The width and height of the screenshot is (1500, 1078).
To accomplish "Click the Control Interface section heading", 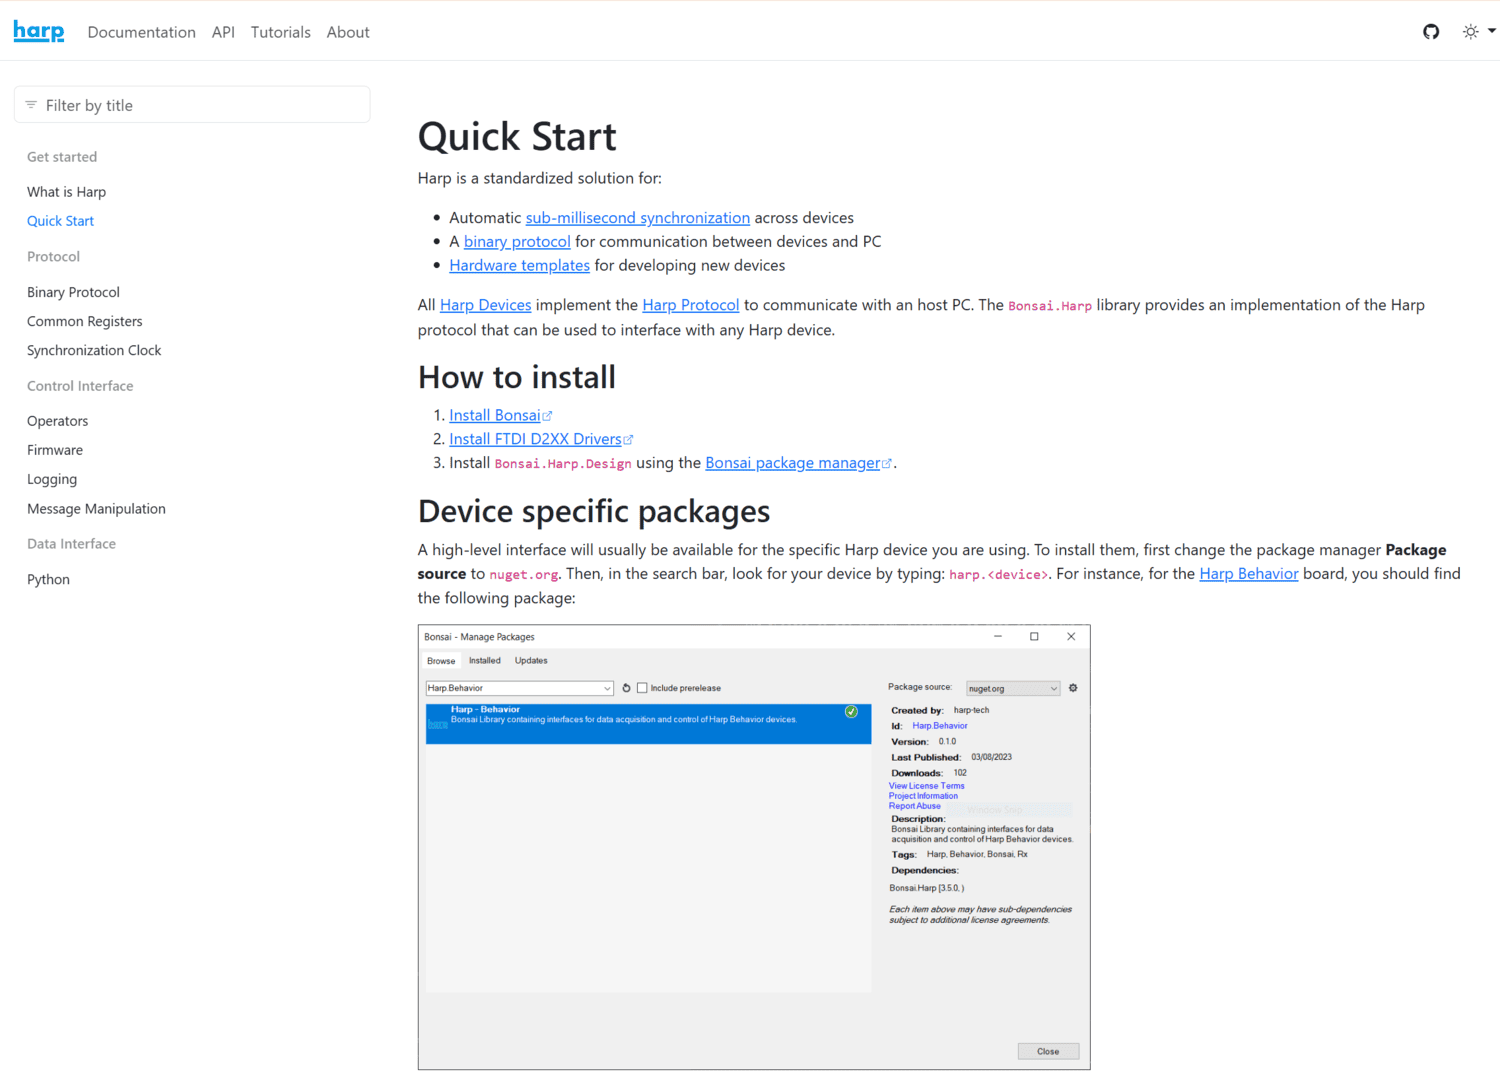I will [x=80, y=386].
